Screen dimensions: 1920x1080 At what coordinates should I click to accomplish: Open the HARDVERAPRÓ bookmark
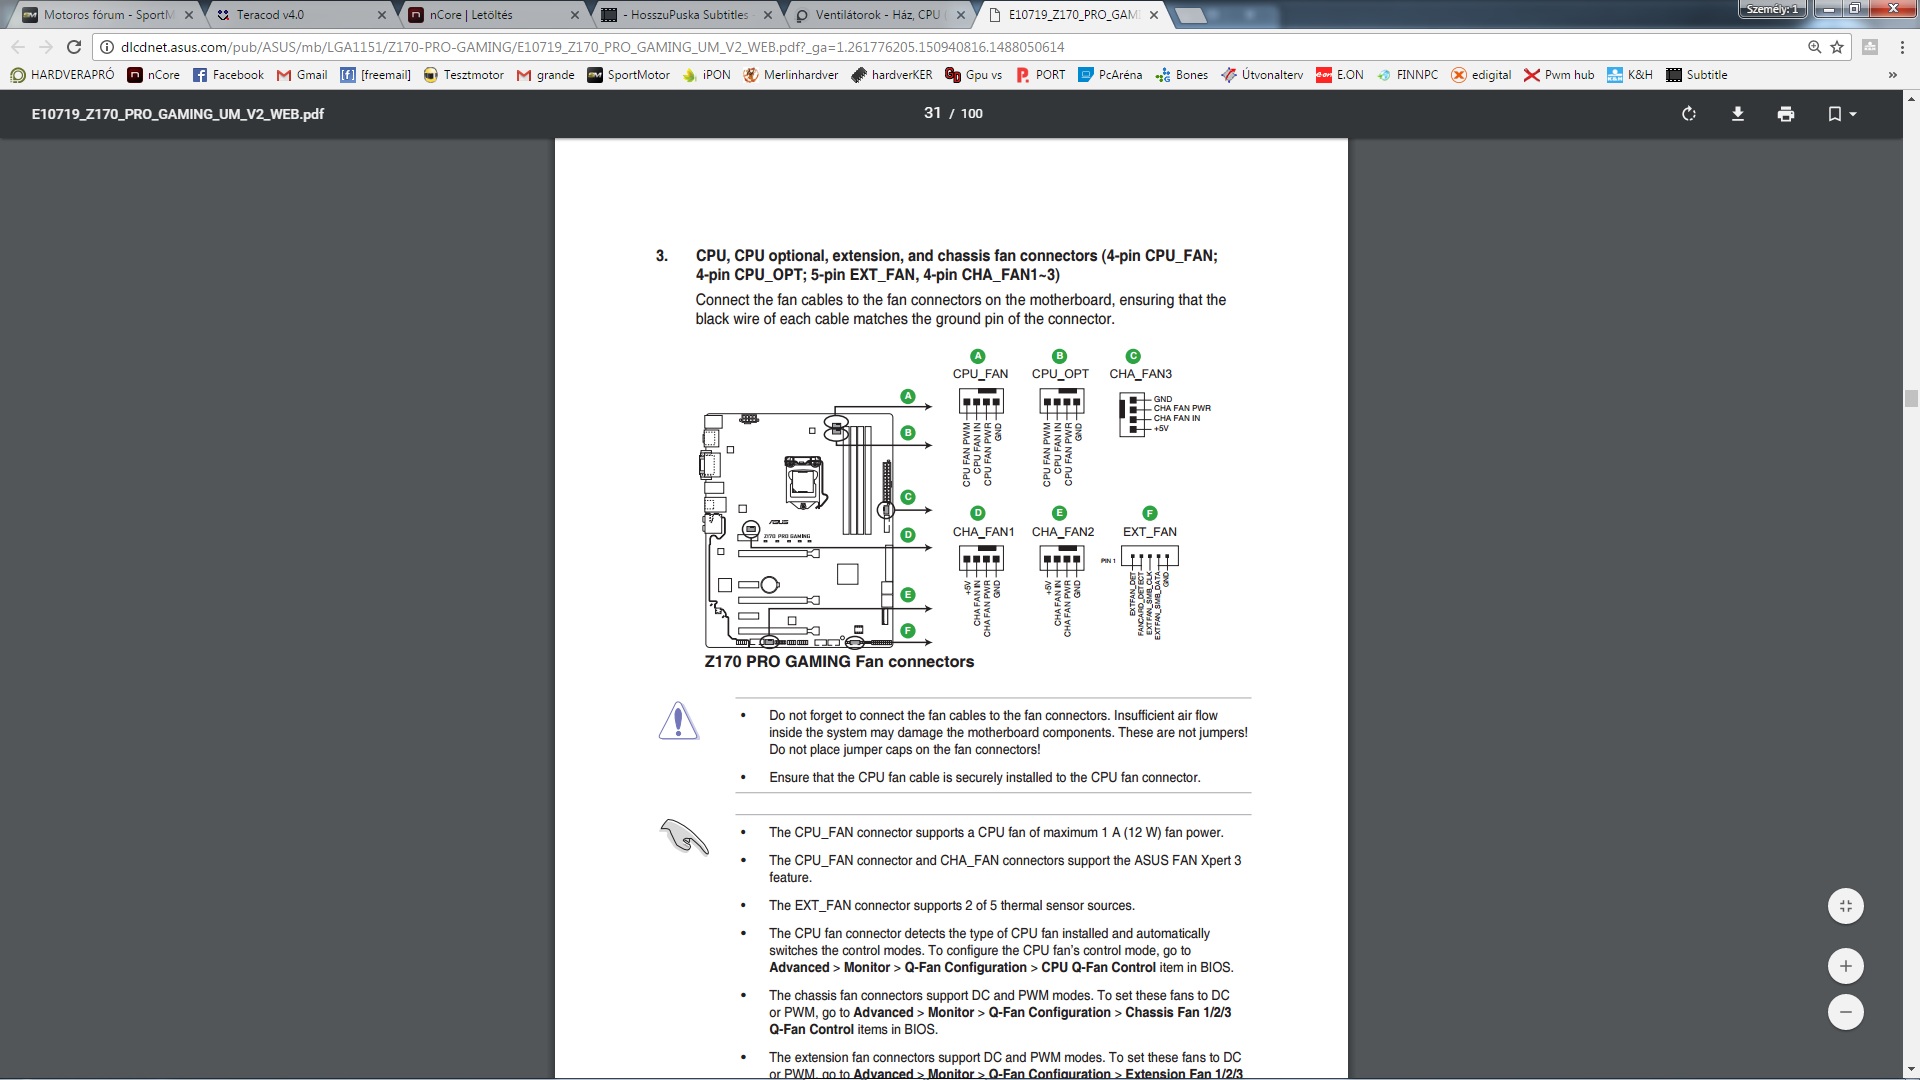coord(62,75)
